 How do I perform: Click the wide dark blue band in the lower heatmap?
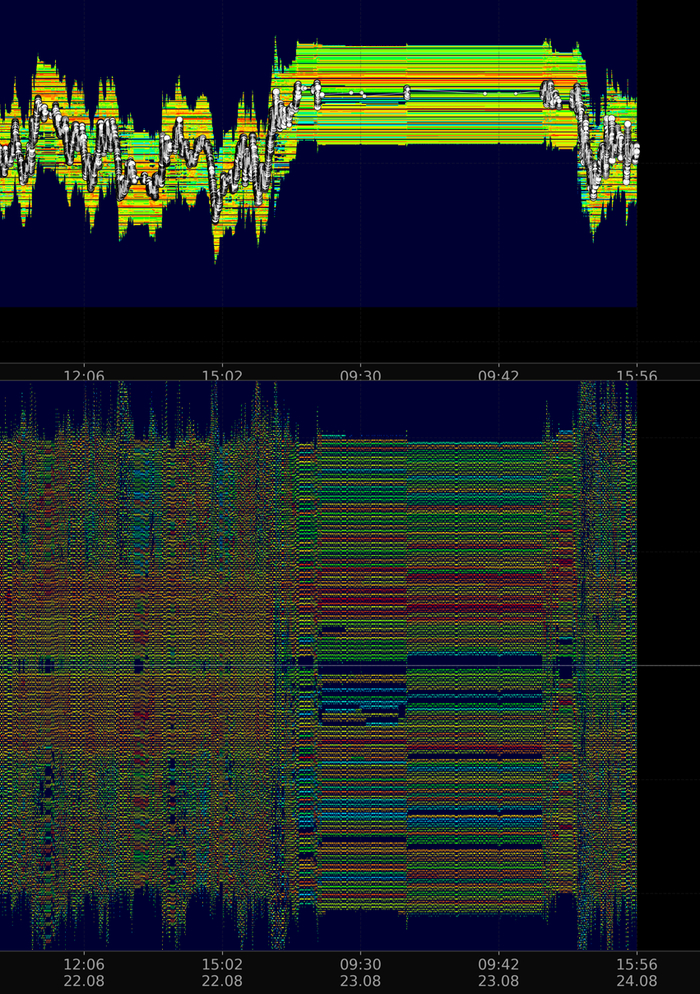[x=474, y=661]
